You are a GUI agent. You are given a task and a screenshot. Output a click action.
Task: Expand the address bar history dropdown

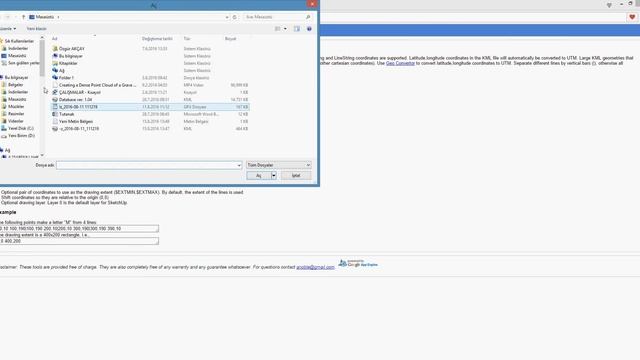point(227,17)
